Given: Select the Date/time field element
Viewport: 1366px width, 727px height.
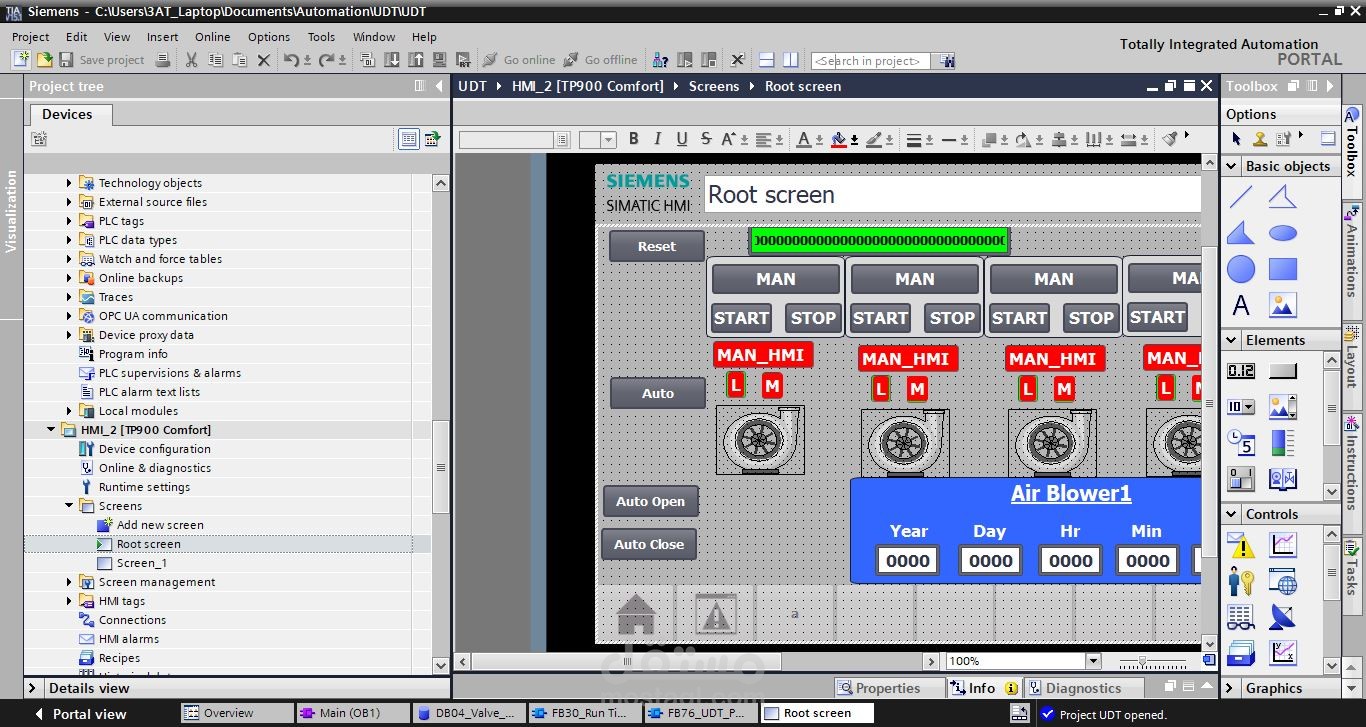Looking at the screenshot, I should (1241, 443).
